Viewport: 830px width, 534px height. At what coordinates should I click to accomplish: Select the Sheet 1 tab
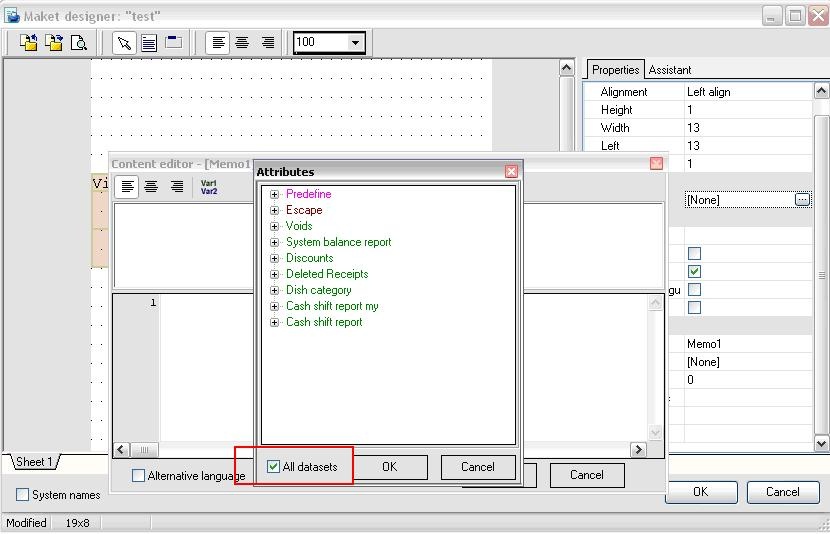coord(35,462)
